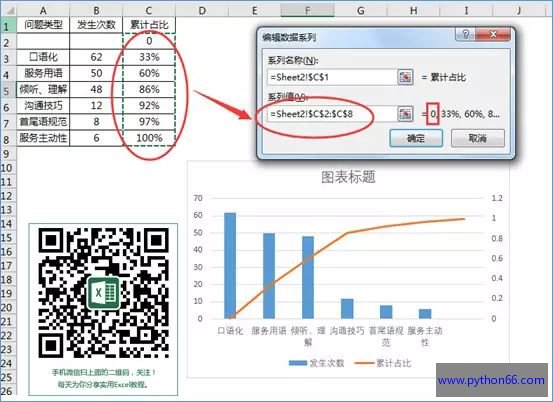Screen dimensions: 553x402
Task: Select column B header
Action: click(96, 10)
